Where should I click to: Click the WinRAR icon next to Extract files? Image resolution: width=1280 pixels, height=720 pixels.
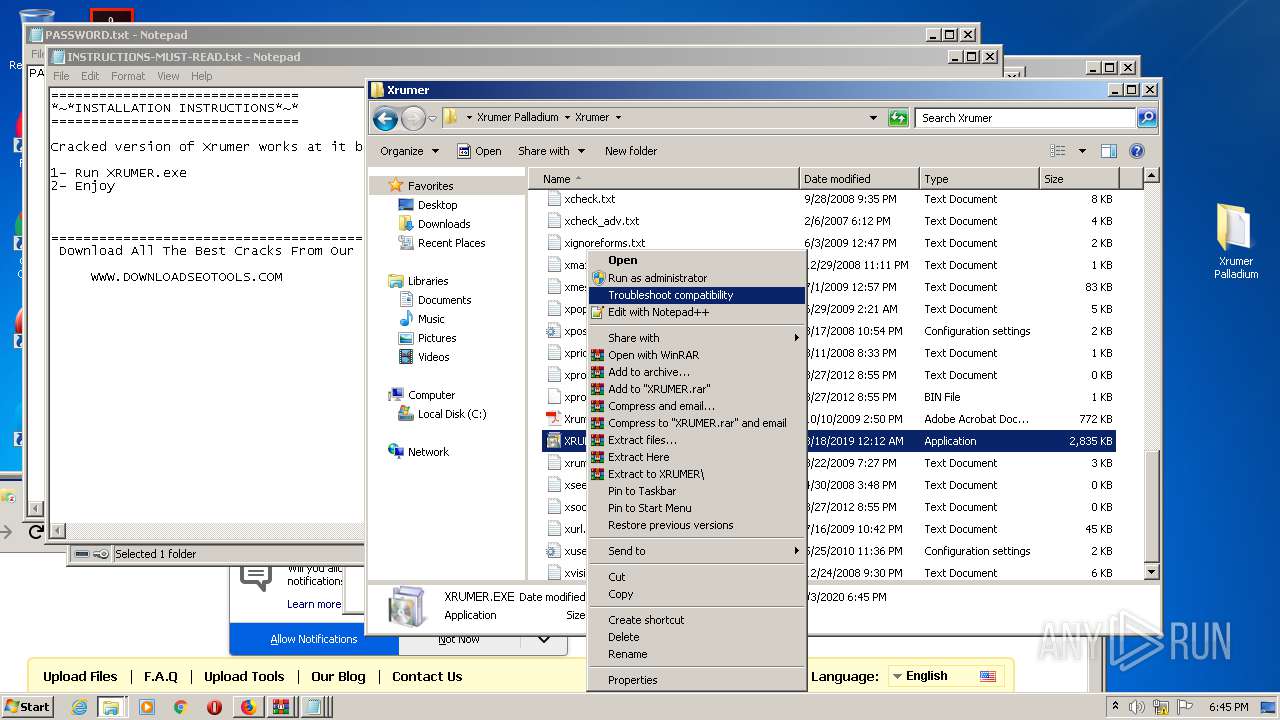tap(597, 440)
